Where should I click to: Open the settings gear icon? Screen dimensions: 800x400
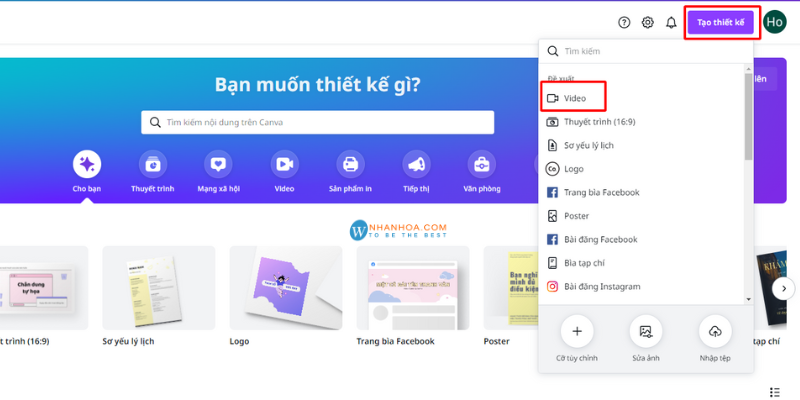(647, 22)
